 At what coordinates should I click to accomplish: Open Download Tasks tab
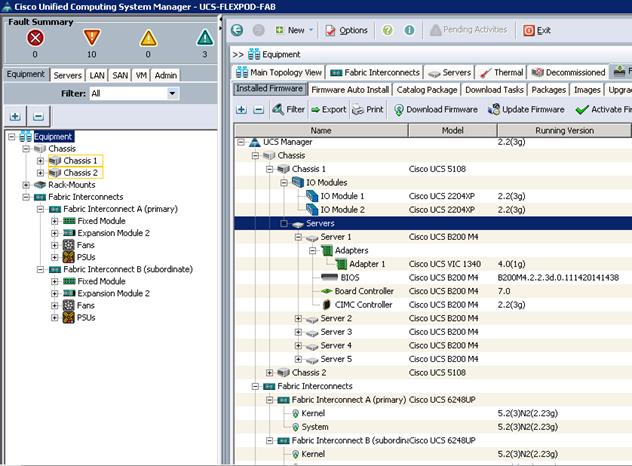tap(495, 90)
